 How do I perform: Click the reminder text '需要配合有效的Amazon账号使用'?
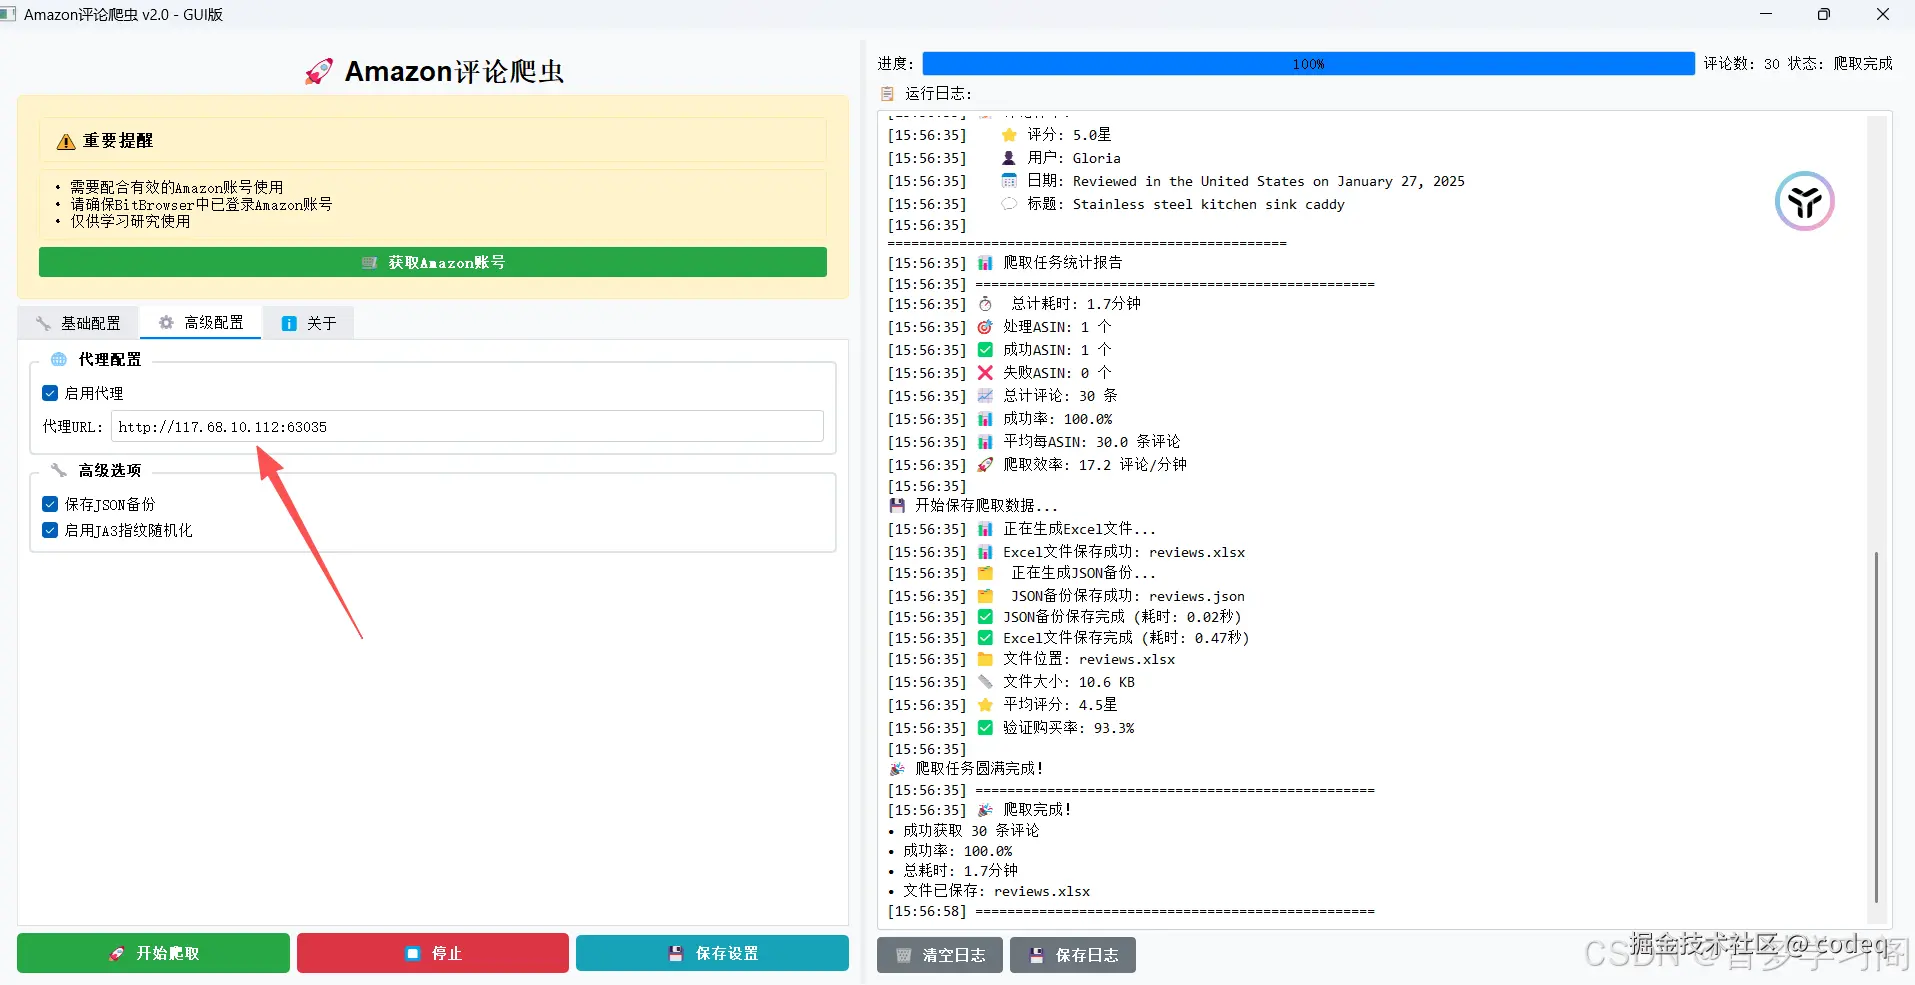tap(177, 187)
